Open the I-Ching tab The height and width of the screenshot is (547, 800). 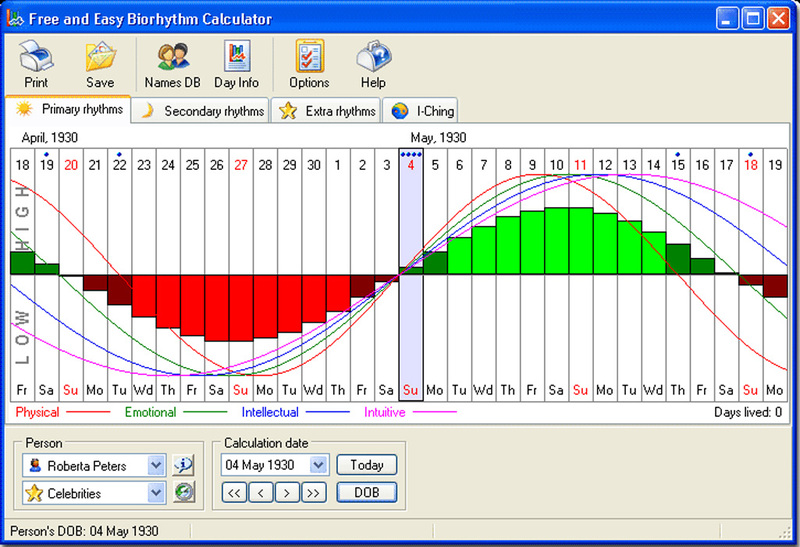click(420, 111)
